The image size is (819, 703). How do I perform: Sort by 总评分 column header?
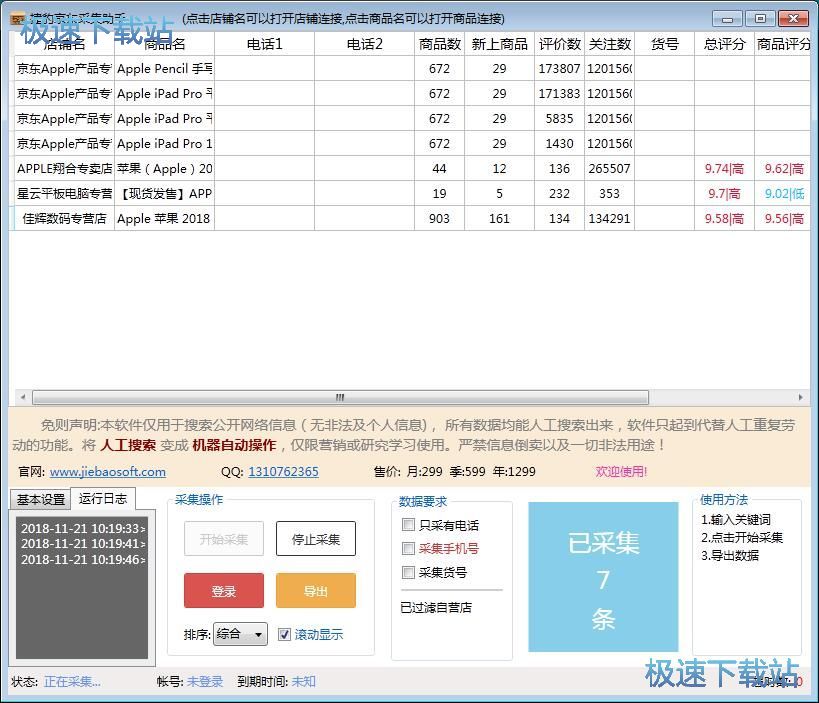click(x=724, y=44)
